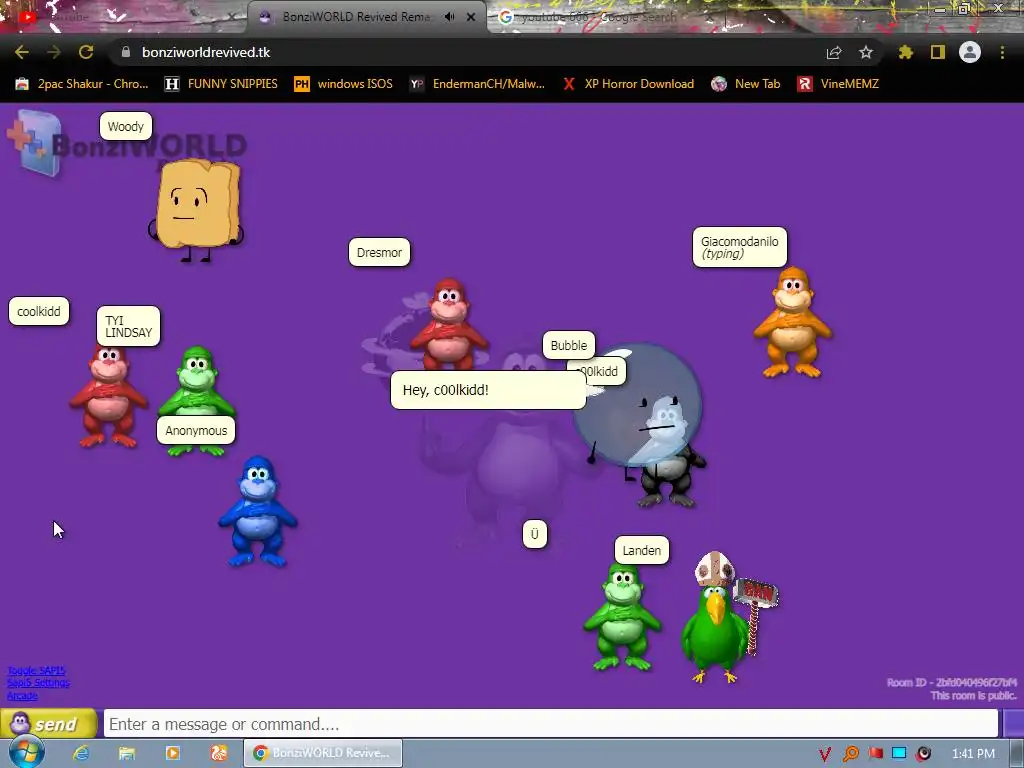Click the browser Forward arrow
1024x768 pixels.
(54, 52)
